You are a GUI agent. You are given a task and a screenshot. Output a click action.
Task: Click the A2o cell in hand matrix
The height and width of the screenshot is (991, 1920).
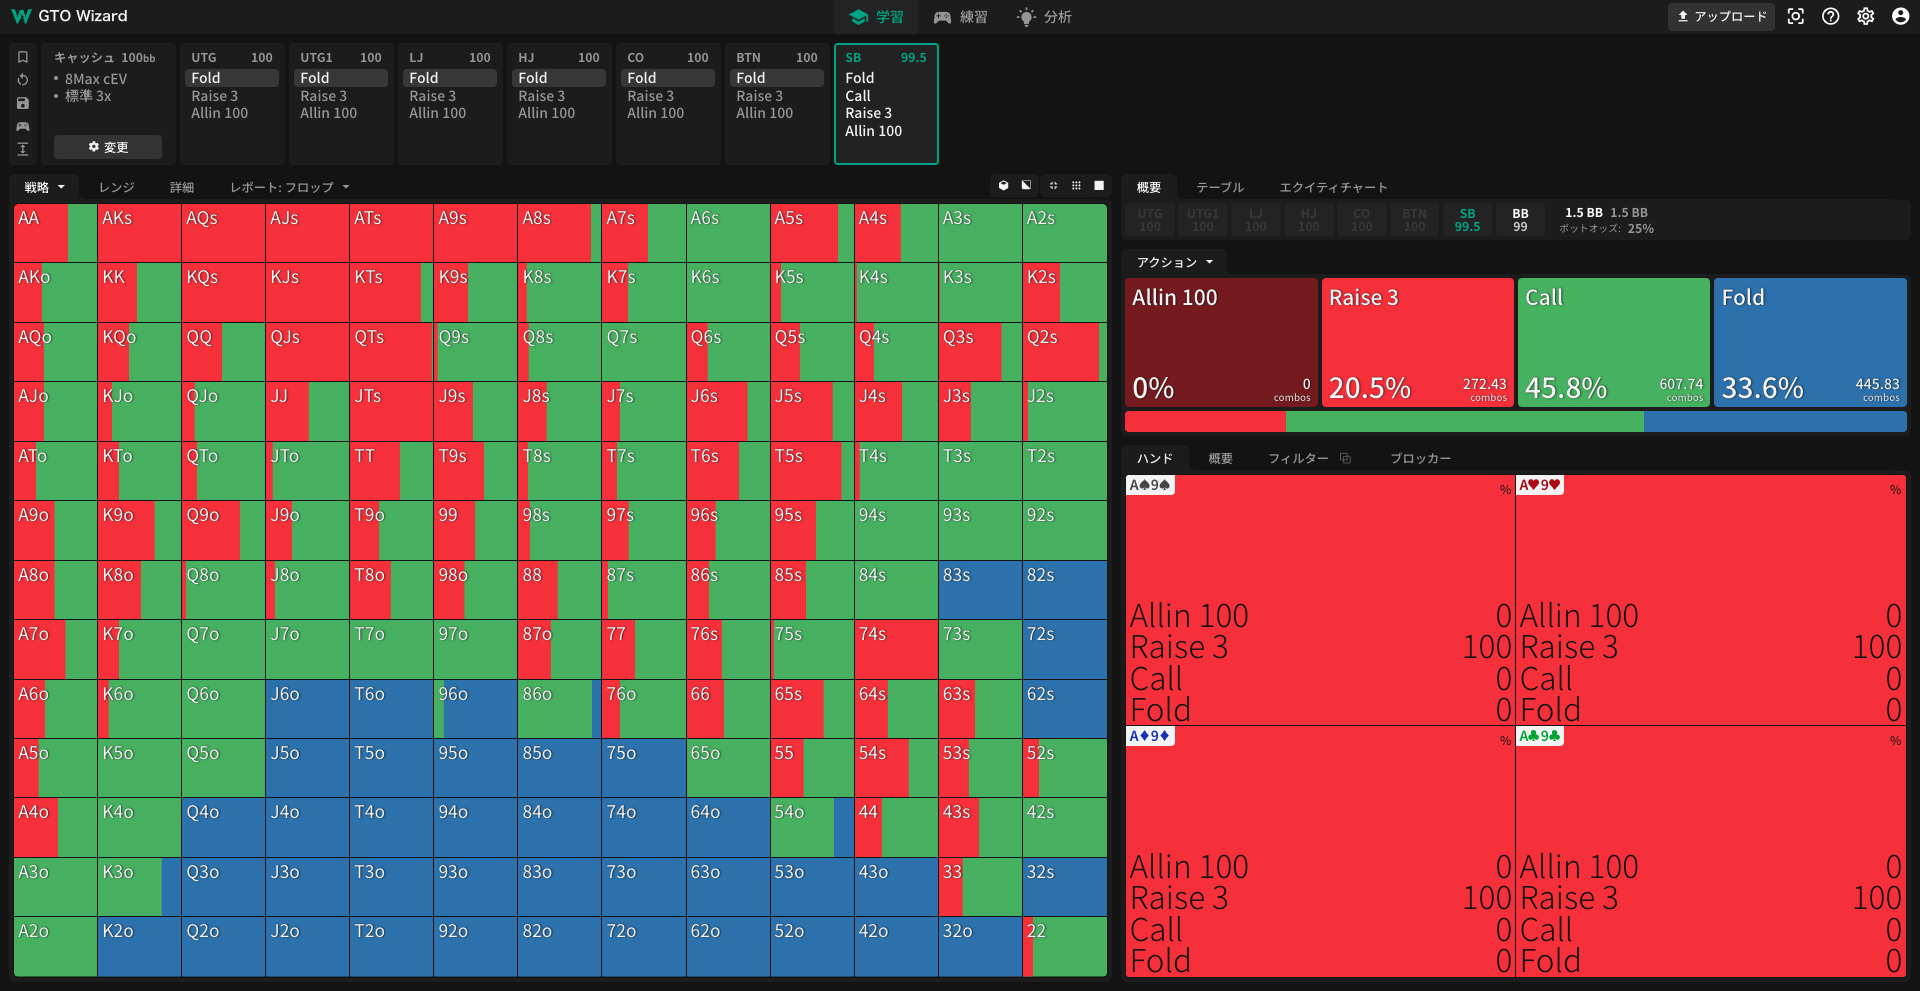point(55,946)
